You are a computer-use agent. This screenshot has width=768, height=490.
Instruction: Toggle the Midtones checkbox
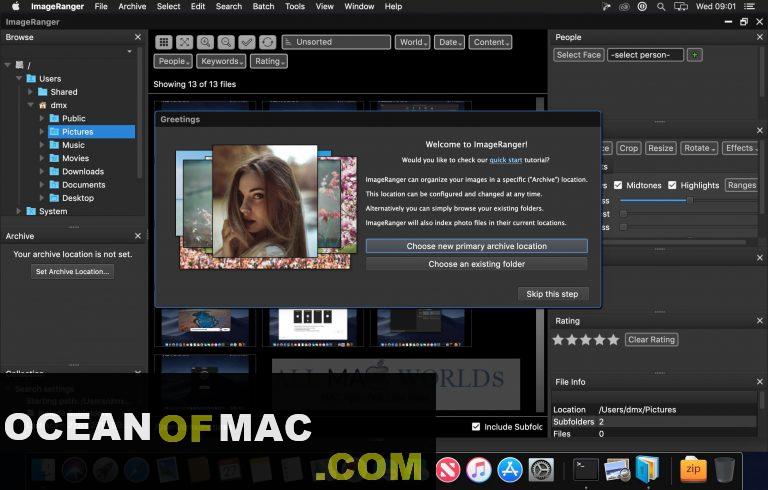pyautogui.click(x=618, y=185)
